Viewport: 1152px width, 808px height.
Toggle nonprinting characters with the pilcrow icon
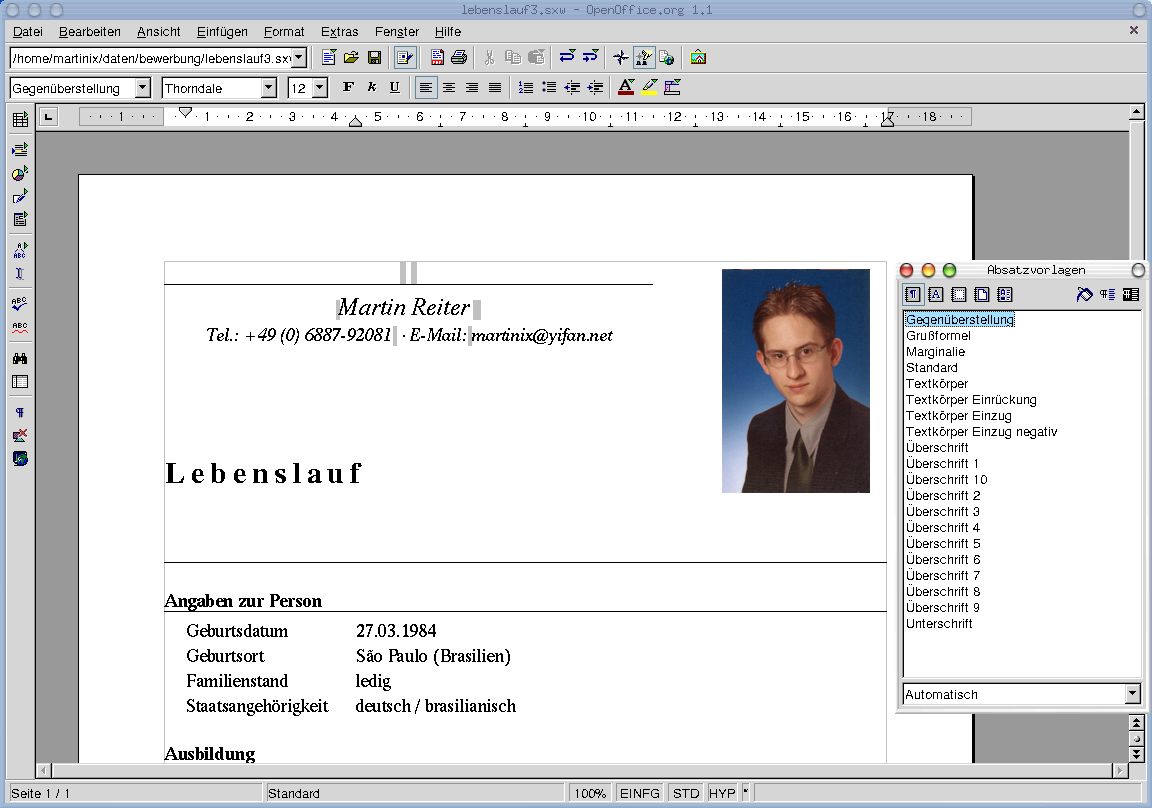tap(19, 412)
